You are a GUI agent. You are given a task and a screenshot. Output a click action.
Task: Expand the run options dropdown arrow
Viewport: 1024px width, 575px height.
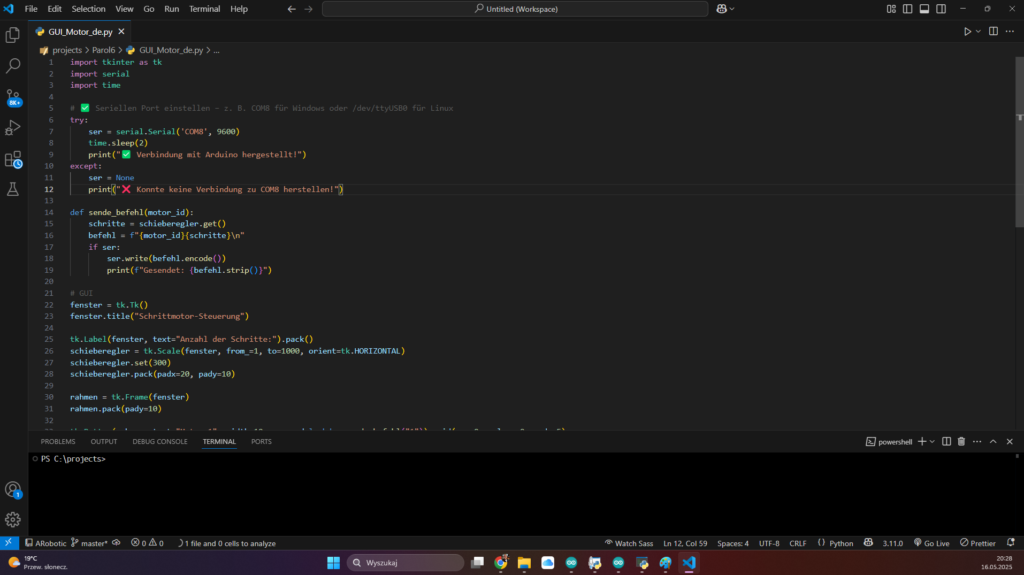978,31
